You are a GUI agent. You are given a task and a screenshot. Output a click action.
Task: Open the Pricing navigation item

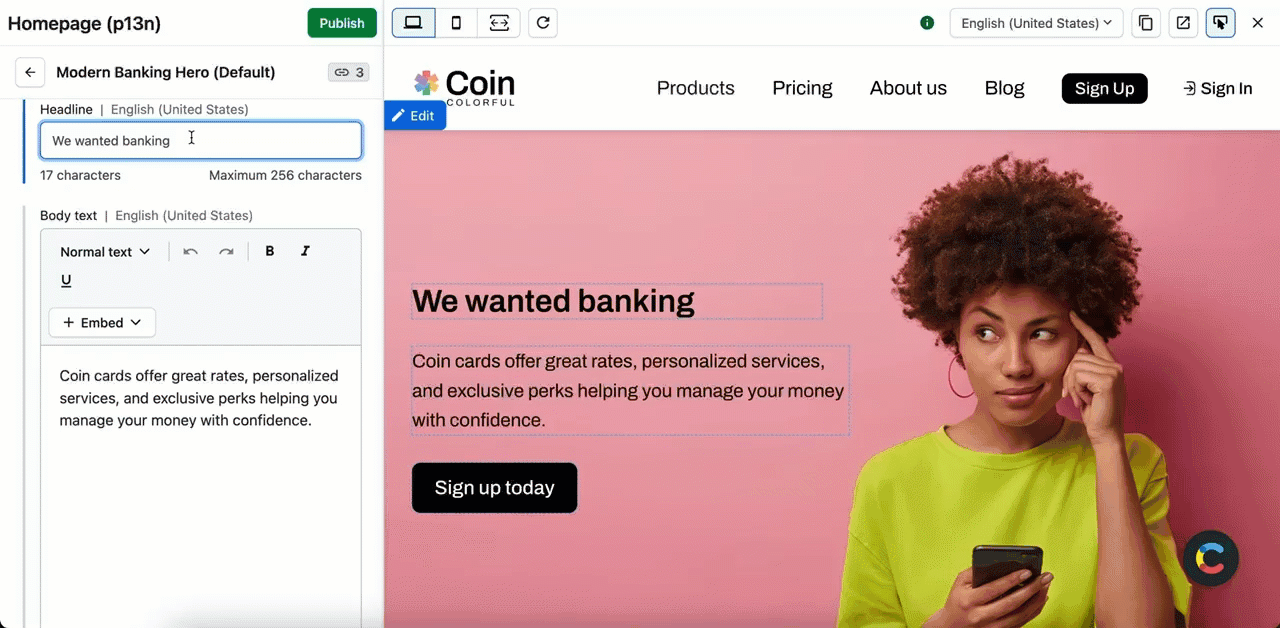coord(802,88)
